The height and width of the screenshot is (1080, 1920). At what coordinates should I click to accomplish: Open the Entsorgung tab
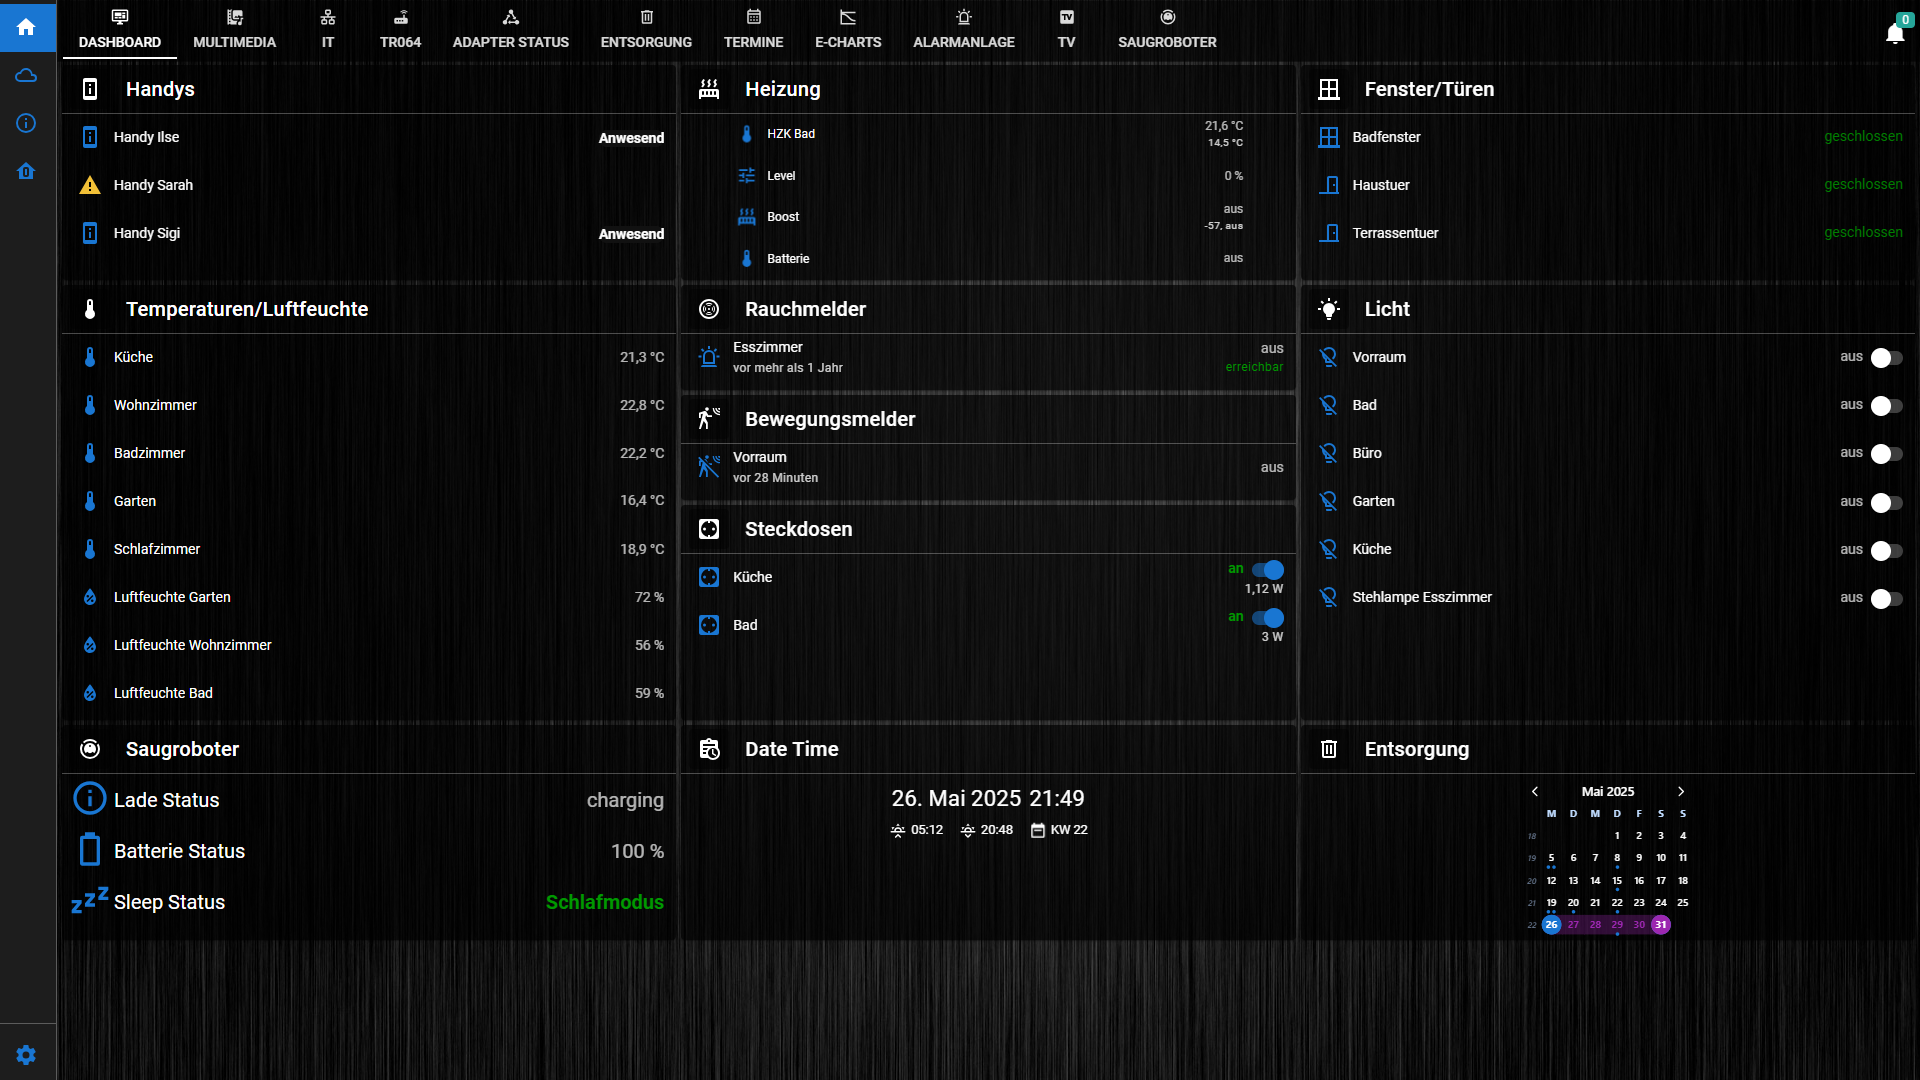[646, 29]
